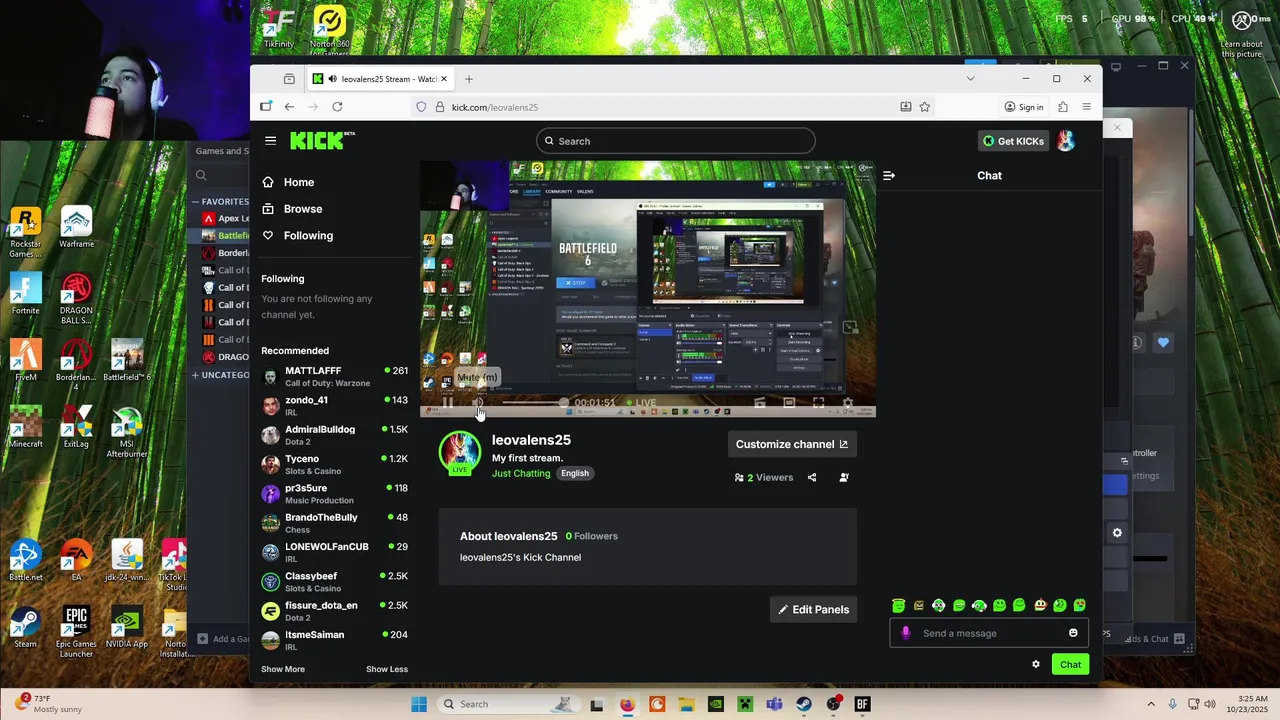Open MATTLAFFF recommended channel
Image resolution: width=1280 pixels, height=720 pixels.
[334, 376]
